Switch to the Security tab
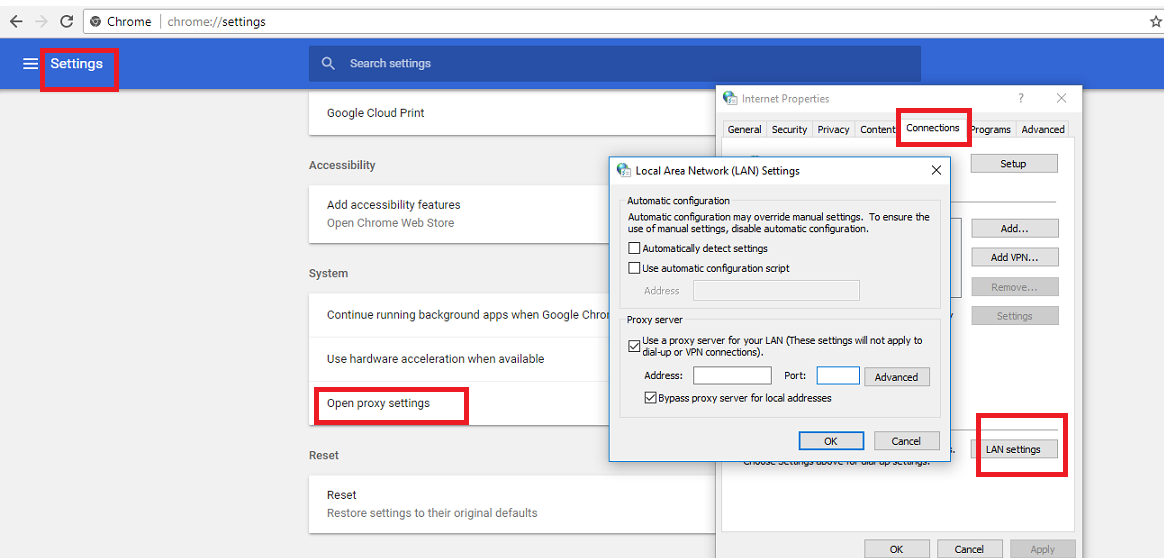 pos(789,129)
